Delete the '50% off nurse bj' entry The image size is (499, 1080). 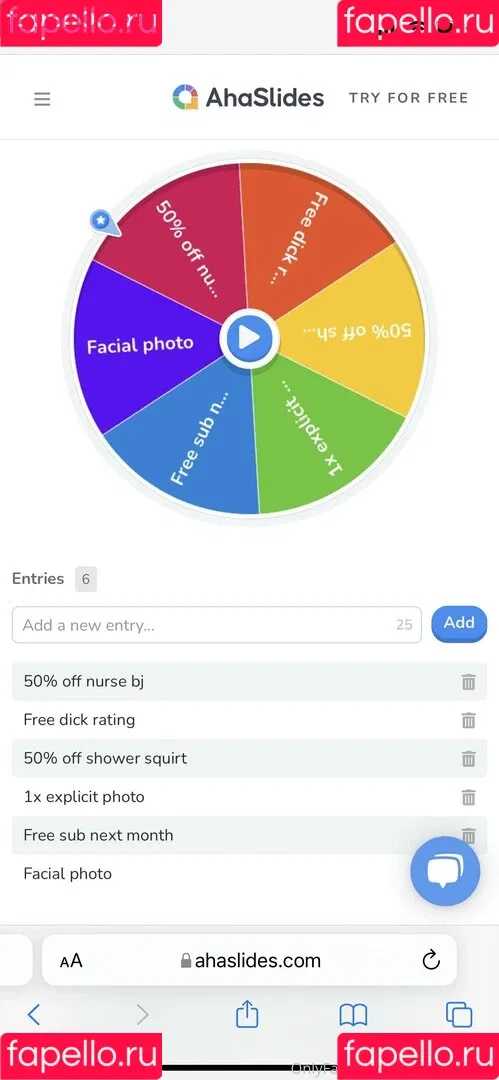469,682
